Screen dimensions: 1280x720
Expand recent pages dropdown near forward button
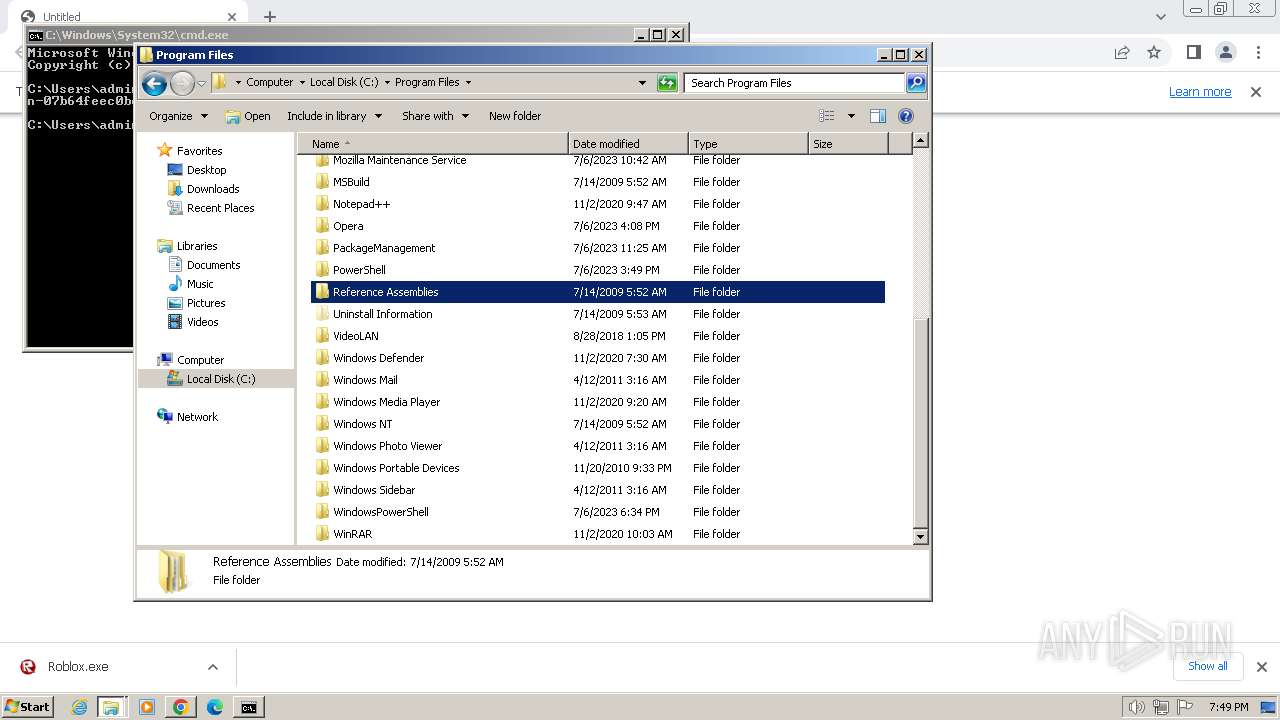coord(201,83)
